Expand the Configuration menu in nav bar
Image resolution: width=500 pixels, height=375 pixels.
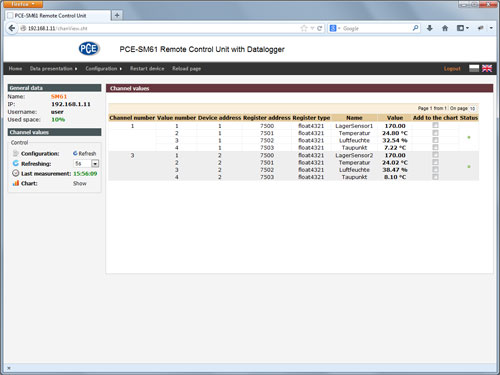tap(104, 68)
